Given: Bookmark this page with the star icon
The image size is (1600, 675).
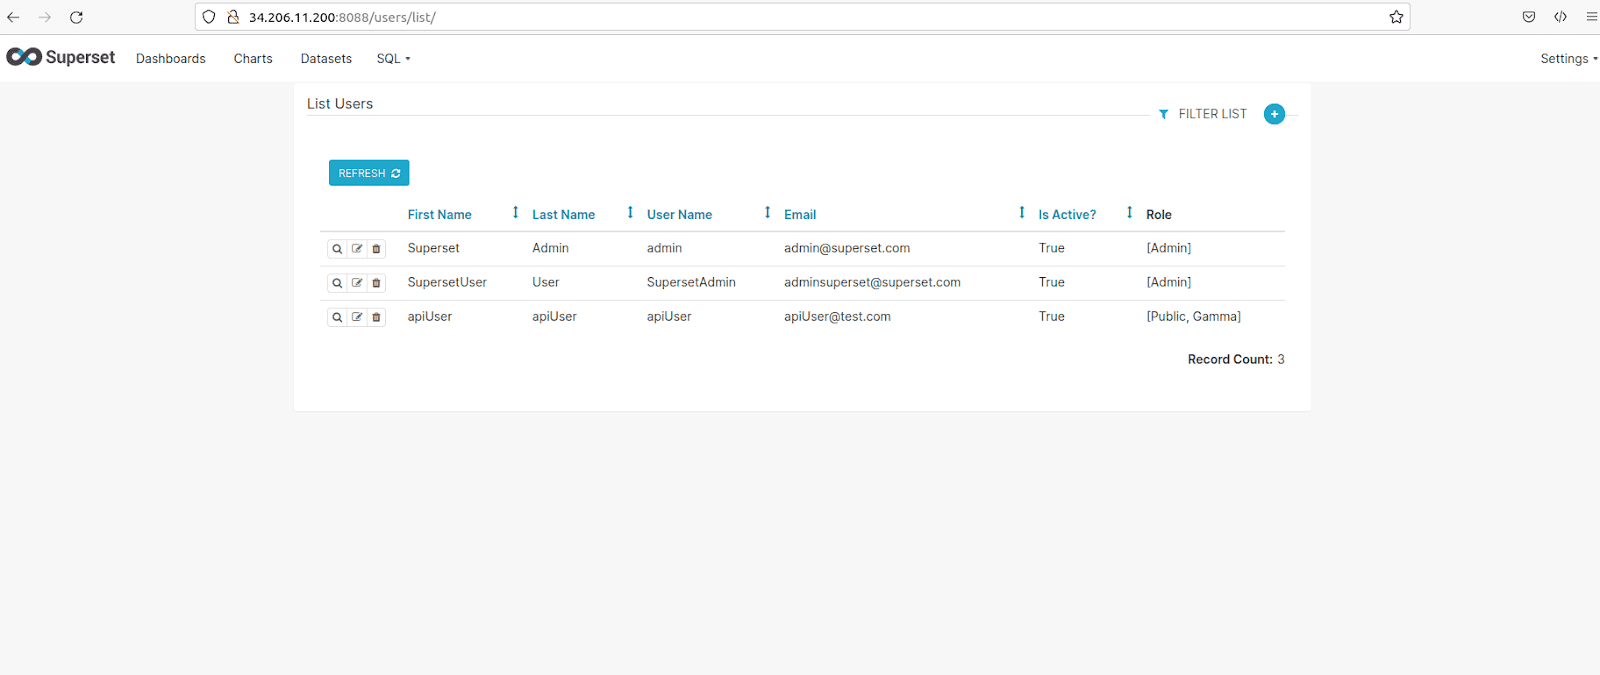Looking at the screenshot, I should click(1396, 17).
